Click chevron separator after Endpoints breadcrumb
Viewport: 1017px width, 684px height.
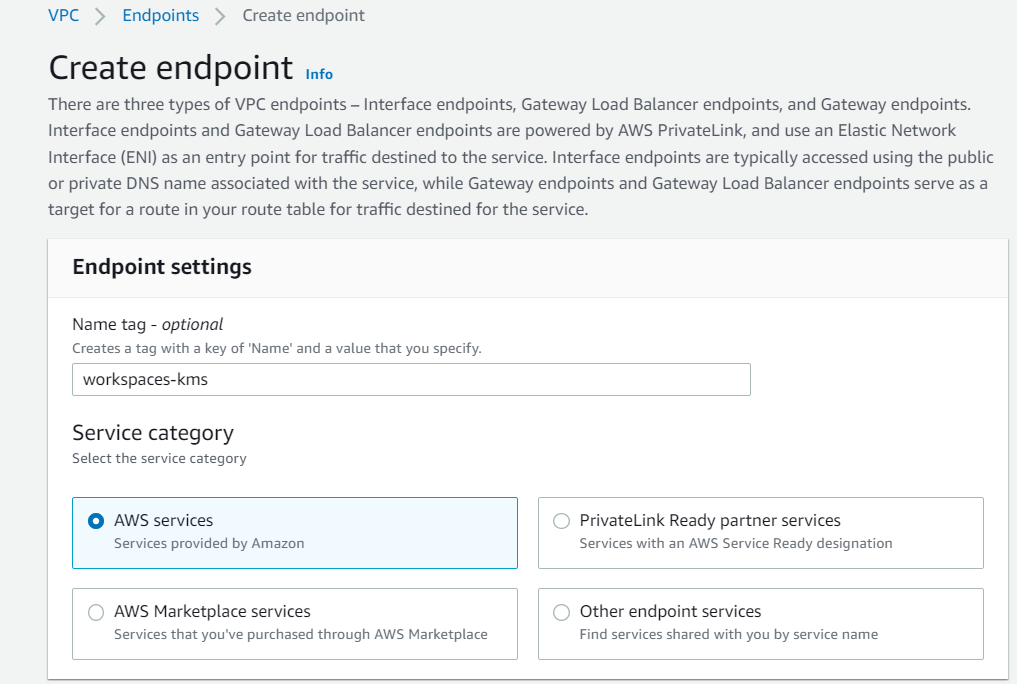[220, 17]
